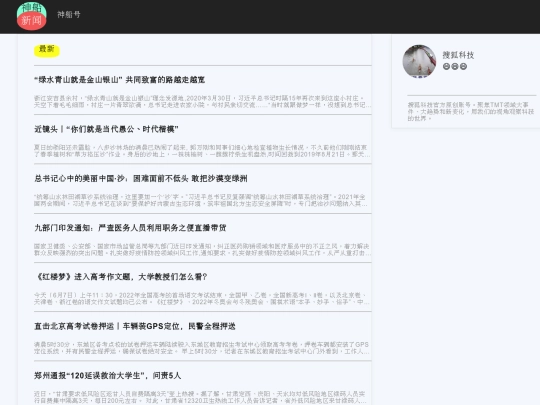This screenshot has height=405, width=540.
Task: Click the summary mentioning 统筹山水林田湖草沙系统治理
Action: click(202, 200)
